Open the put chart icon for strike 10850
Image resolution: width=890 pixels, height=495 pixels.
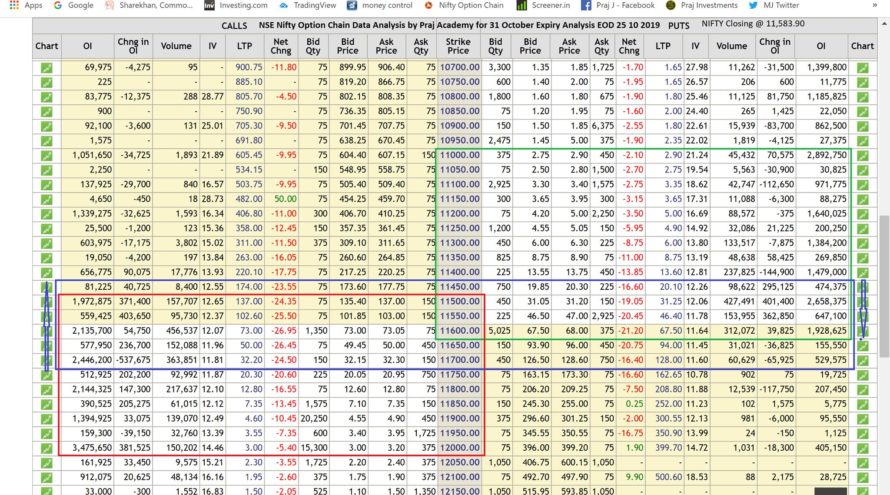863,111
